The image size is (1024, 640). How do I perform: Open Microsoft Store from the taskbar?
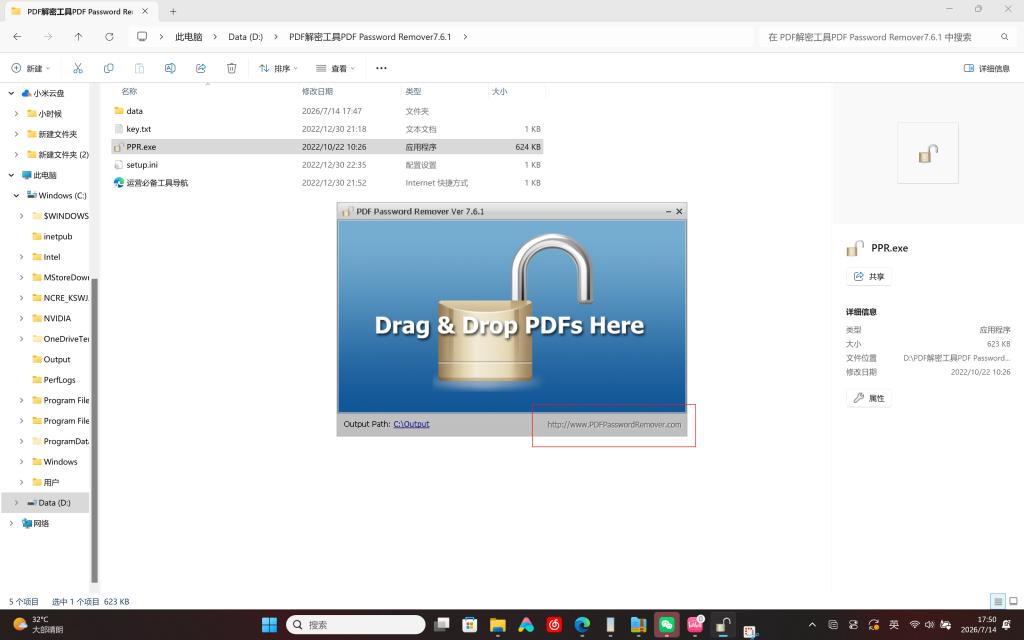[470, 625]
